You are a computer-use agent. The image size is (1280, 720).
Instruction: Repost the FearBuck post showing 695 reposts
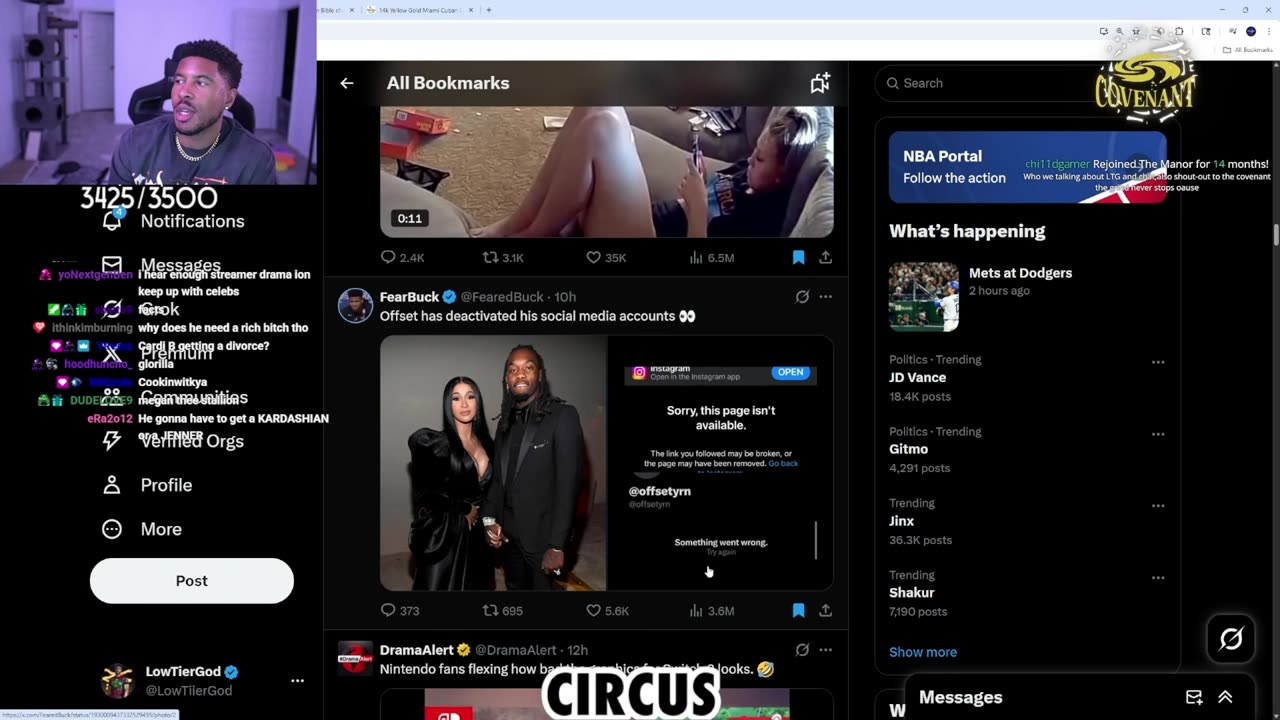point(502,610)
